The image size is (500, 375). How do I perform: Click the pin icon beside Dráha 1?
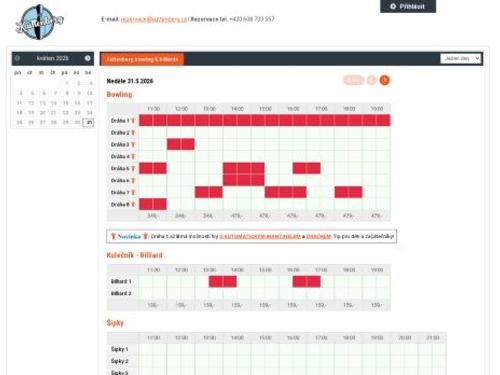pyautogui.click(x=133, y=121)
